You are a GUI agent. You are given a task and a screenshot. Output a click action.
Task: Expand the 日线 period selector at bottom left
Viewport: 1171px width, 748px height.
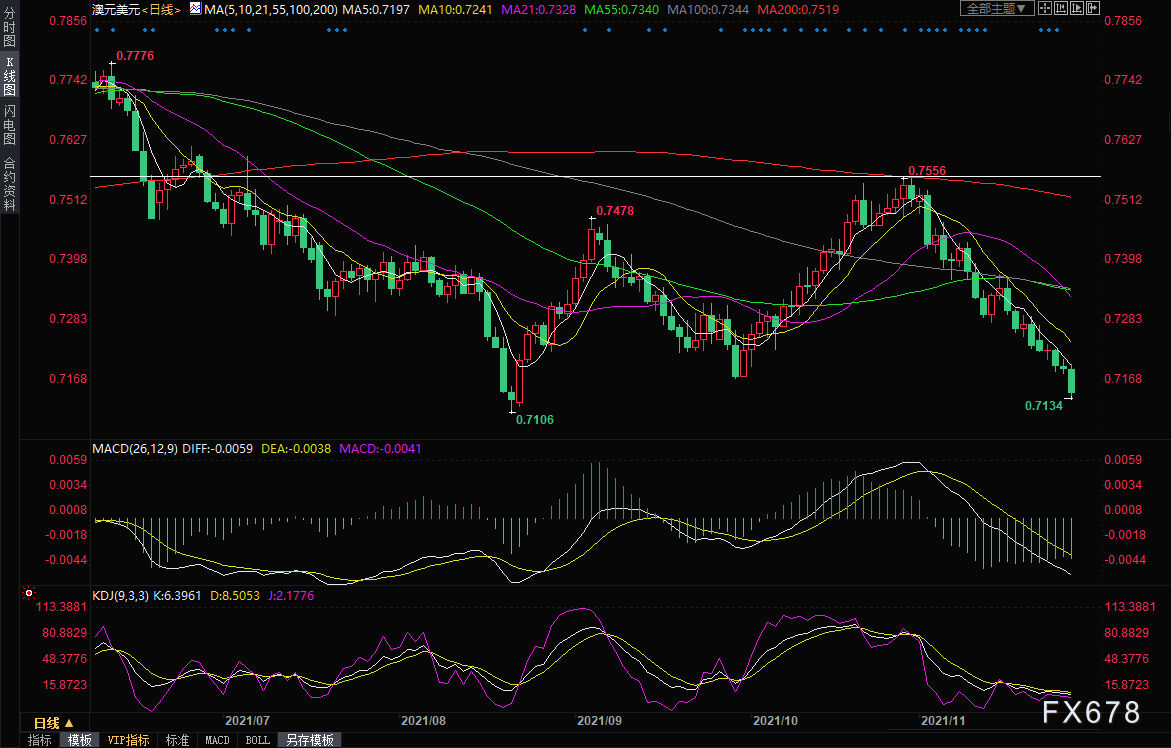[53, 722]
